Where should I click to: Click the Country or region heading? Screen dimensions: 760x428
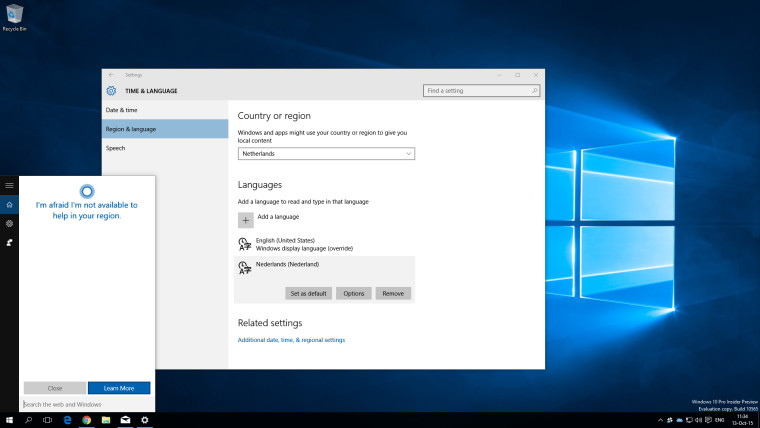click(274, 116)
